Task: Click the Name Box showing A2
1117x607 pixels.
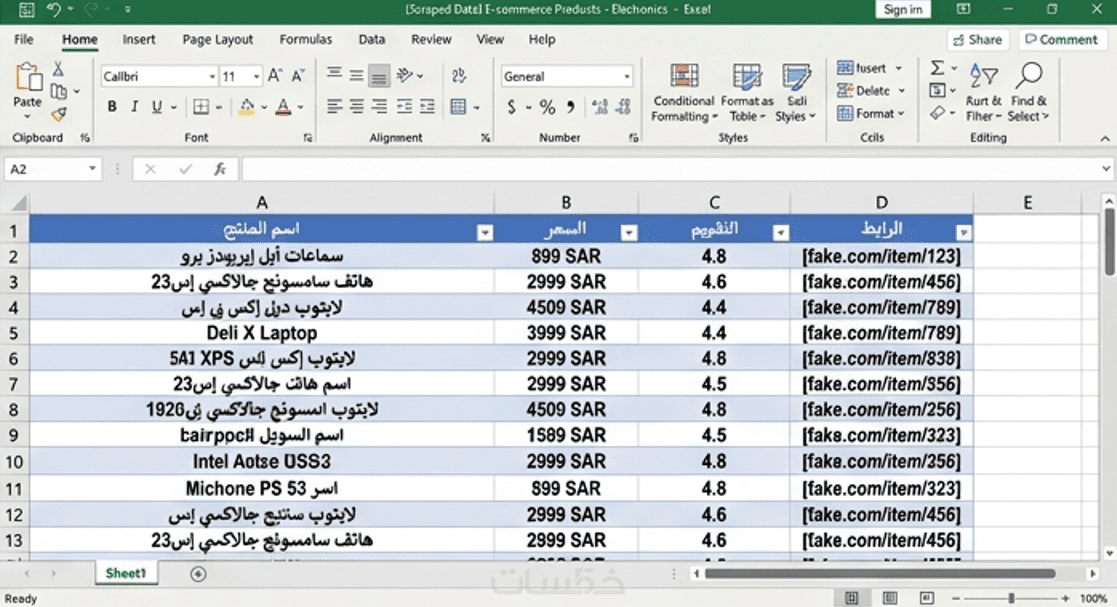Action: click(x=53, y=169)
